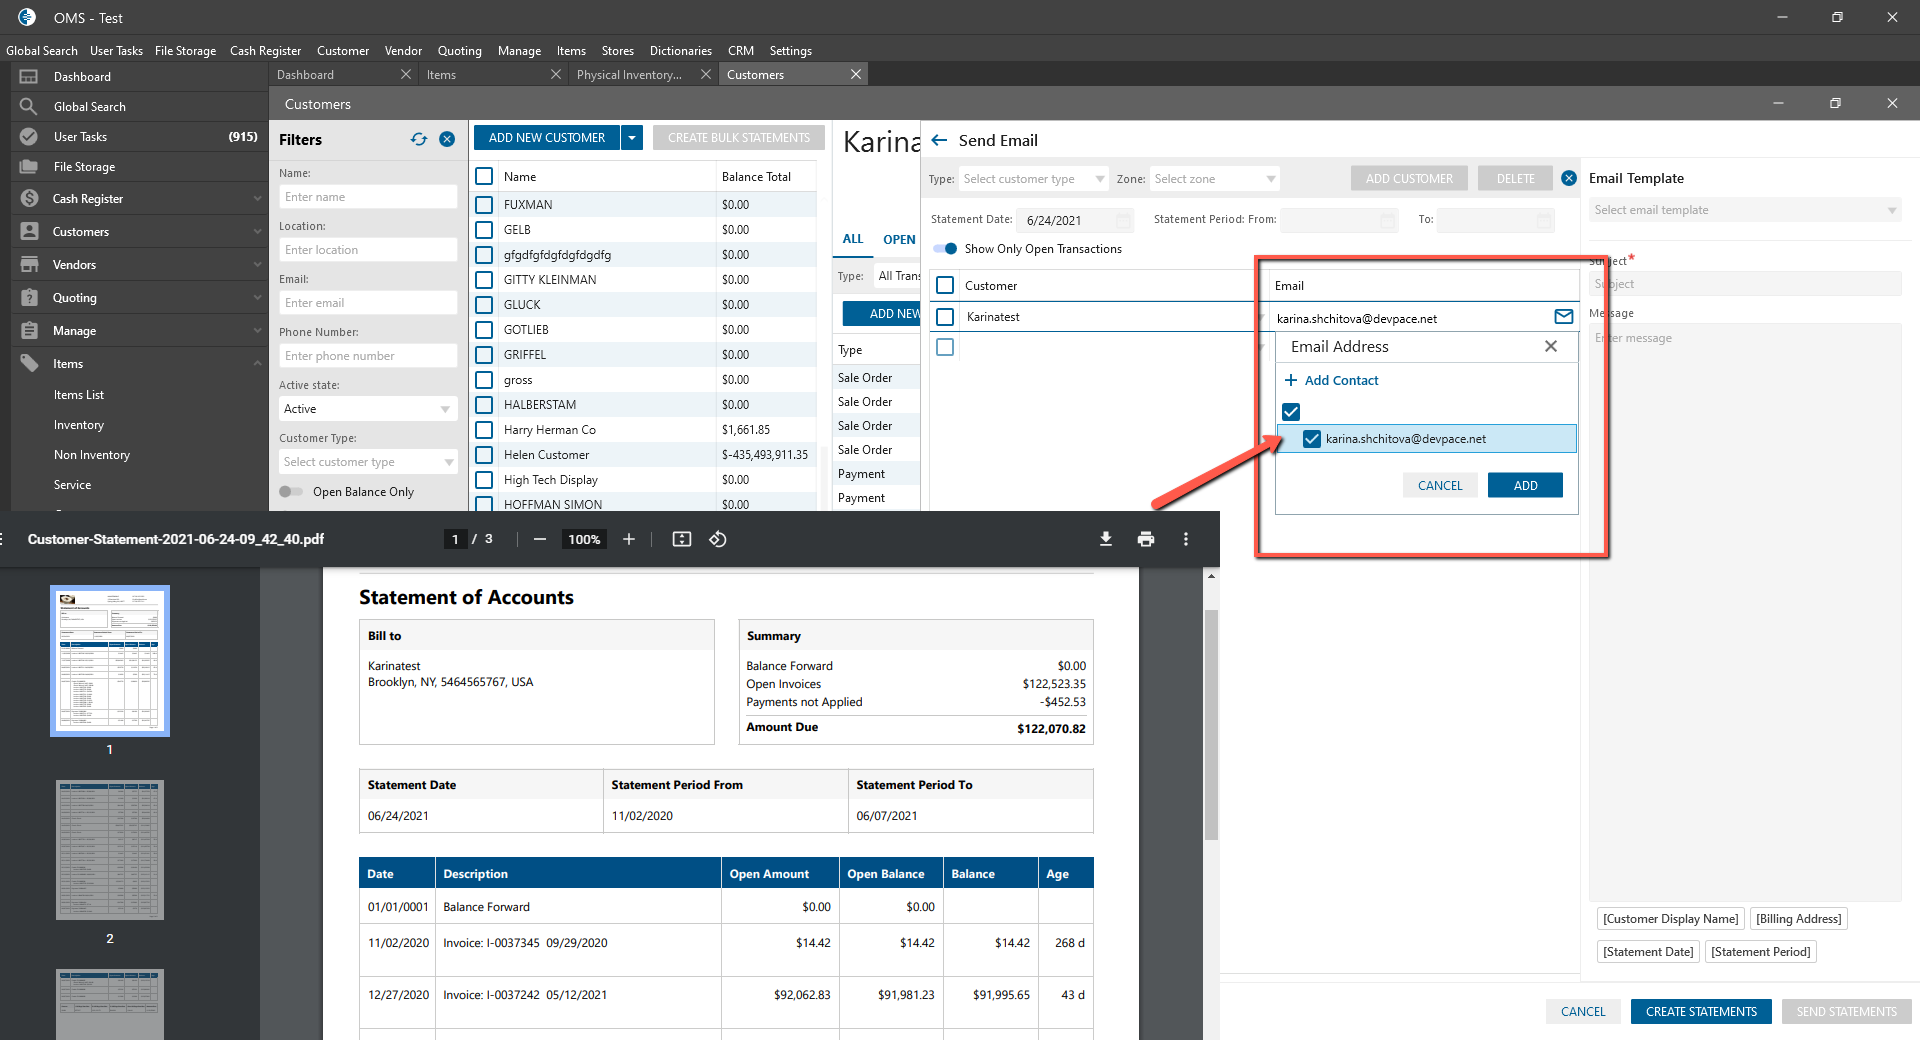The width and height of the screenshot is (1920, 1040).
Task: Rotate the PDF page
Action: click(718, 539)
